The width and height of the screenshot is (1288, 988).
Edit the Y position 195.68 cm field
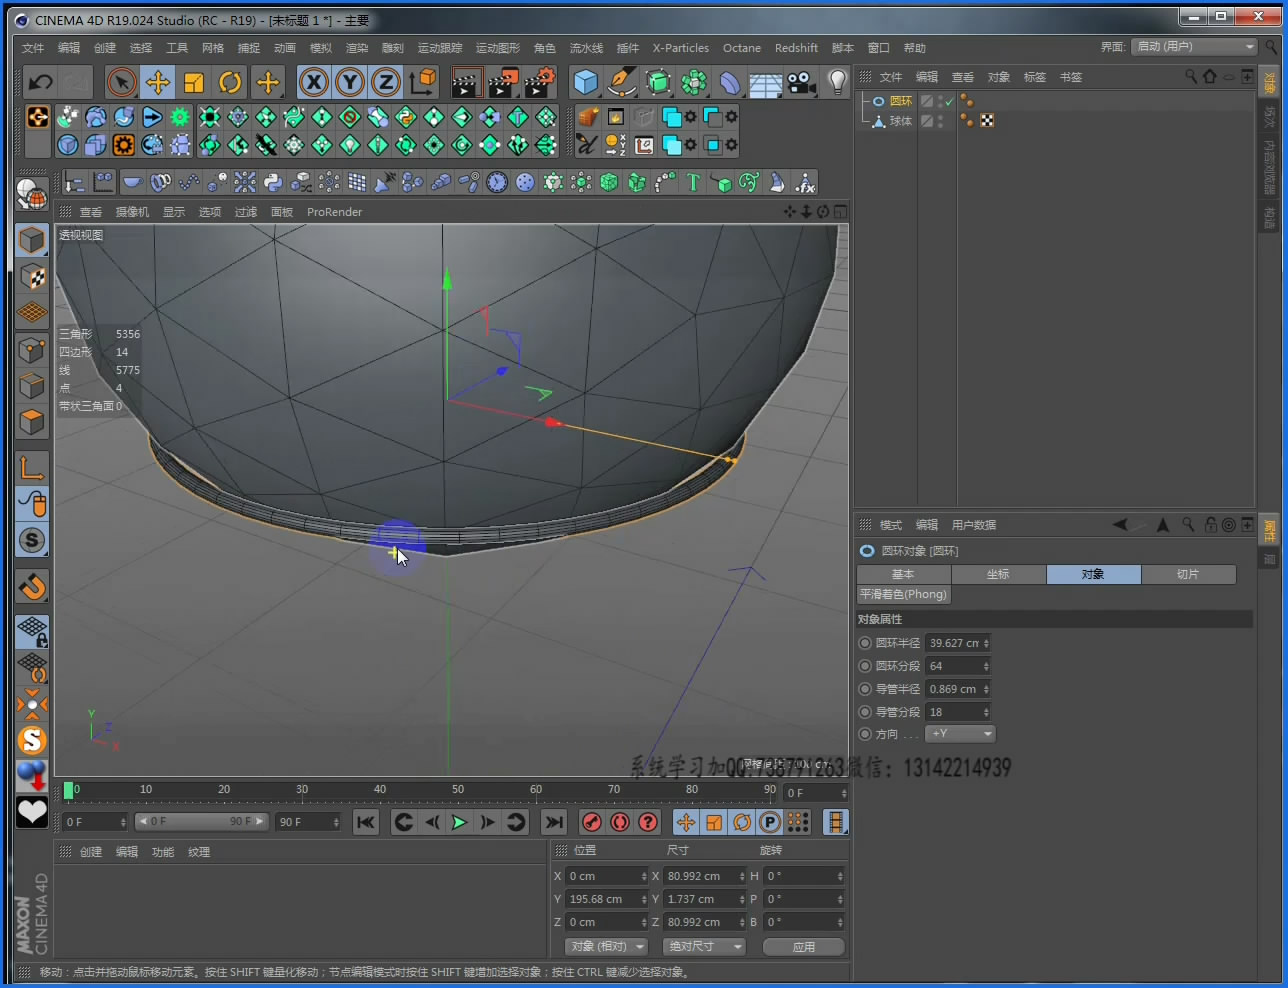click(x=607, y=899)
